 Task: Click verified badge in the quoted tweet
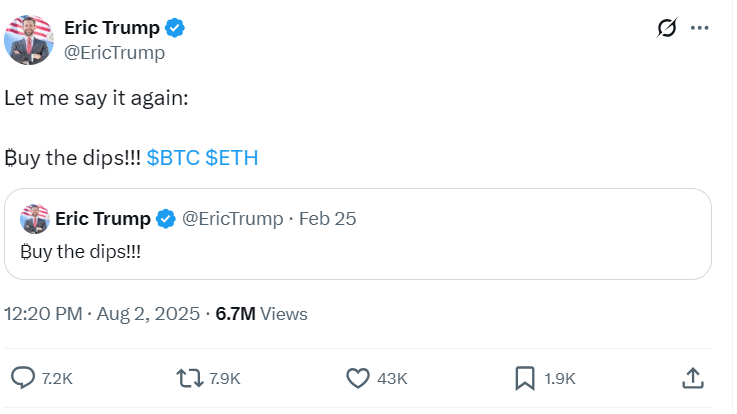(166, 218)
